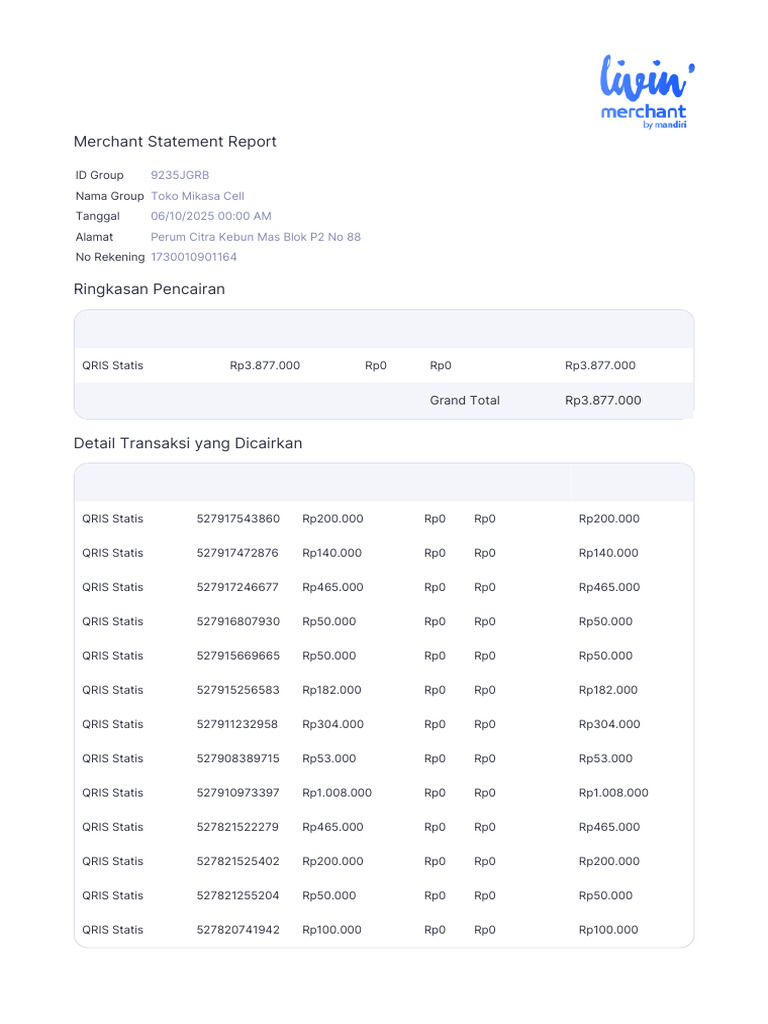Viewport: 768px width, 1024px height.
Task: Click Rp1.008.000 amount next to 527910973397
Action: 337,793
